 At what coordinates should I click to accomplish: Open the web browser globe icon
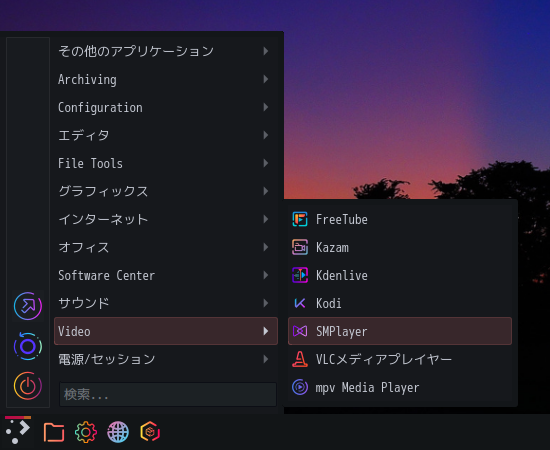[x=118, y=432]
